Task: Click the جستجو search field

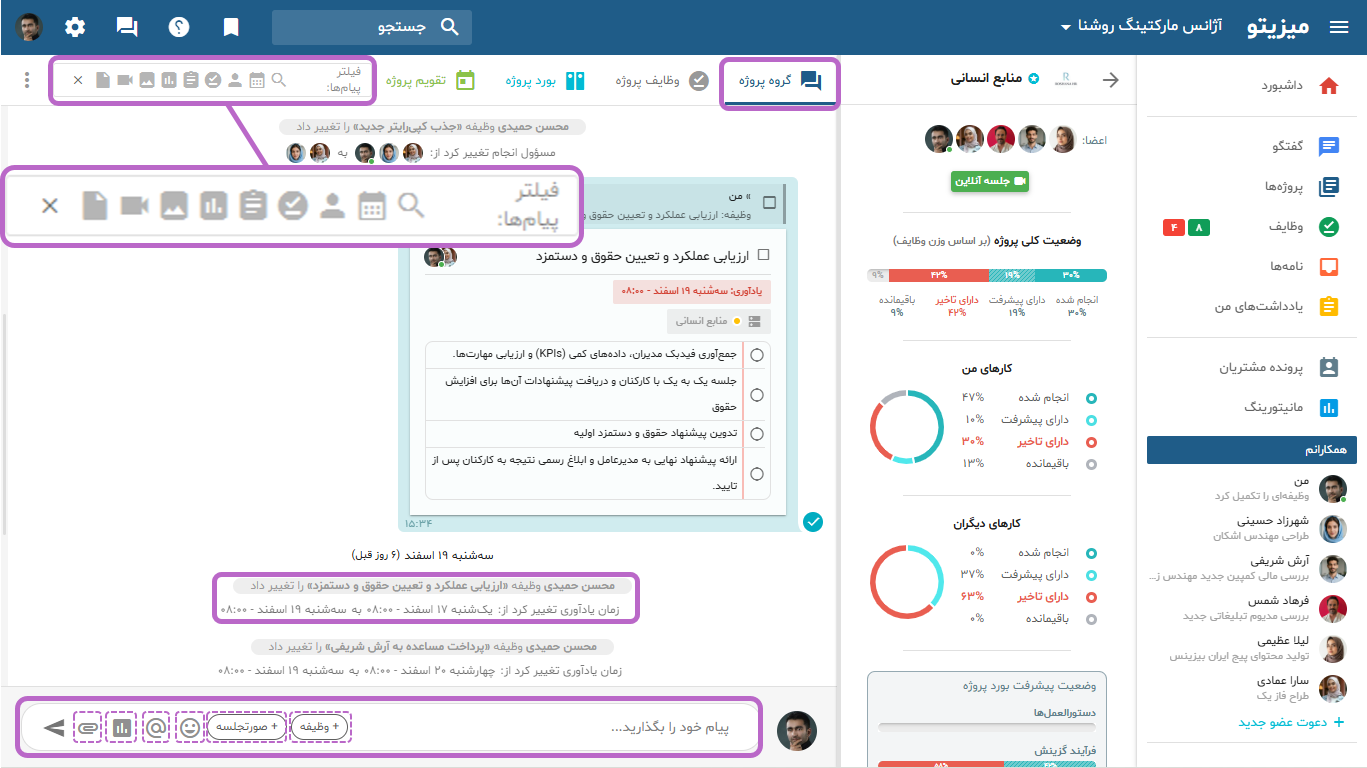Action: [x=372, y=28]
